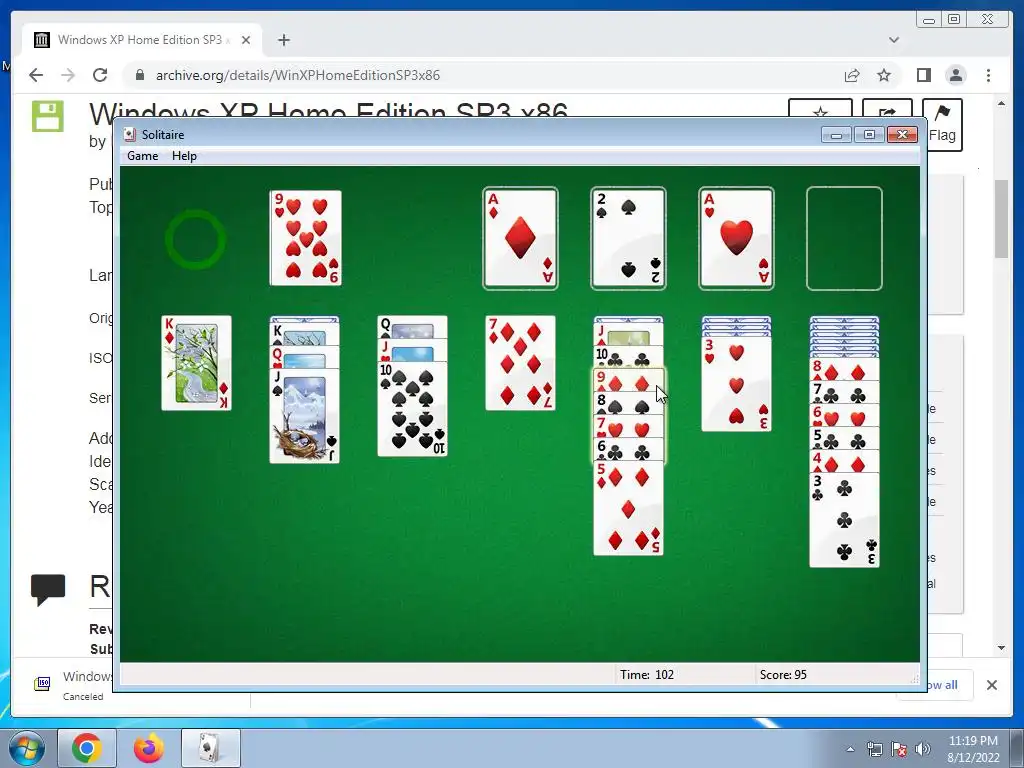Viewport: 1024px width, 768px height.
Task: Dismiss the Chrome downloads bar
Action: click(991, 685)
